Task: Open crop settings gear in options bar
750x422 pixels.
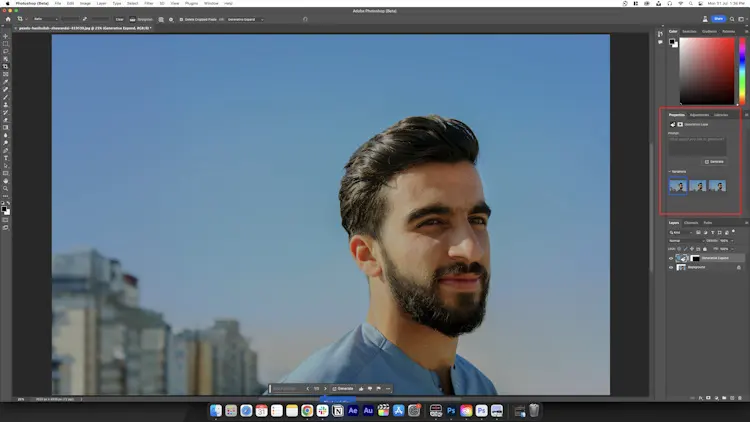Action: click(x=171, y=20)
